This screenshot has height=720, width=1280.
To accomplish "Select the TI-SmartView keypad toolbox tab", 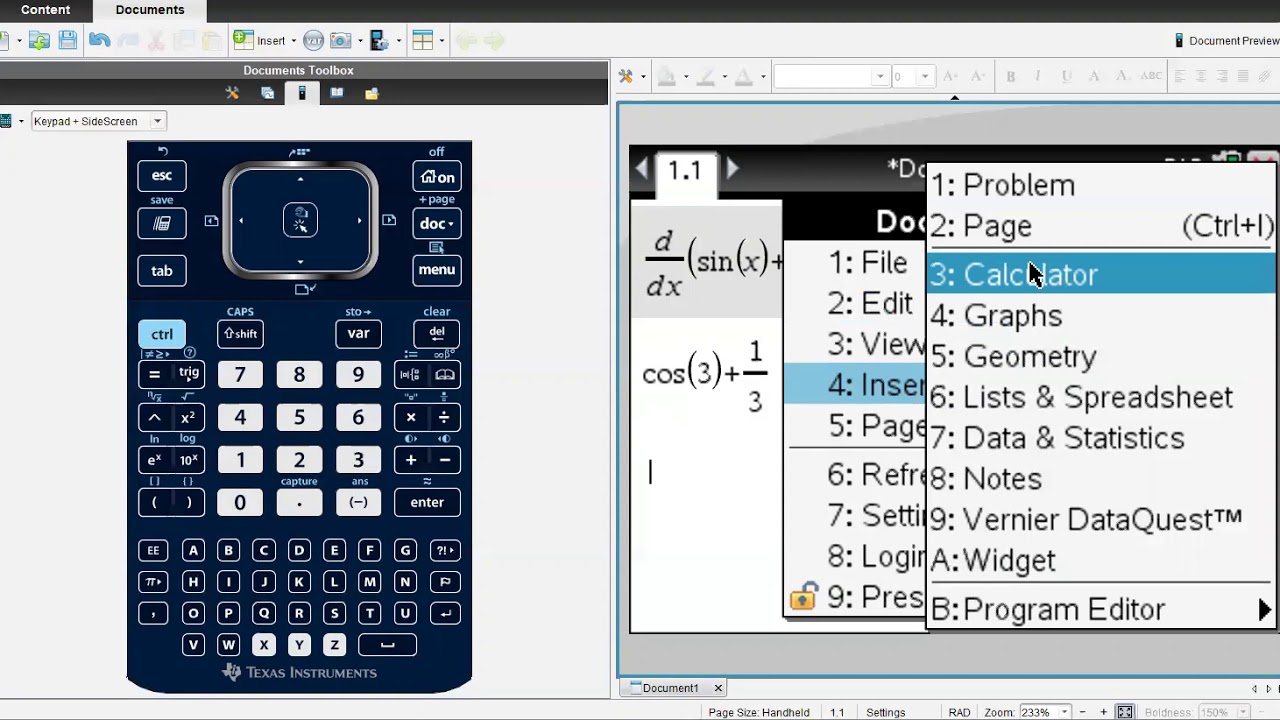I will [x=302, y=93].
